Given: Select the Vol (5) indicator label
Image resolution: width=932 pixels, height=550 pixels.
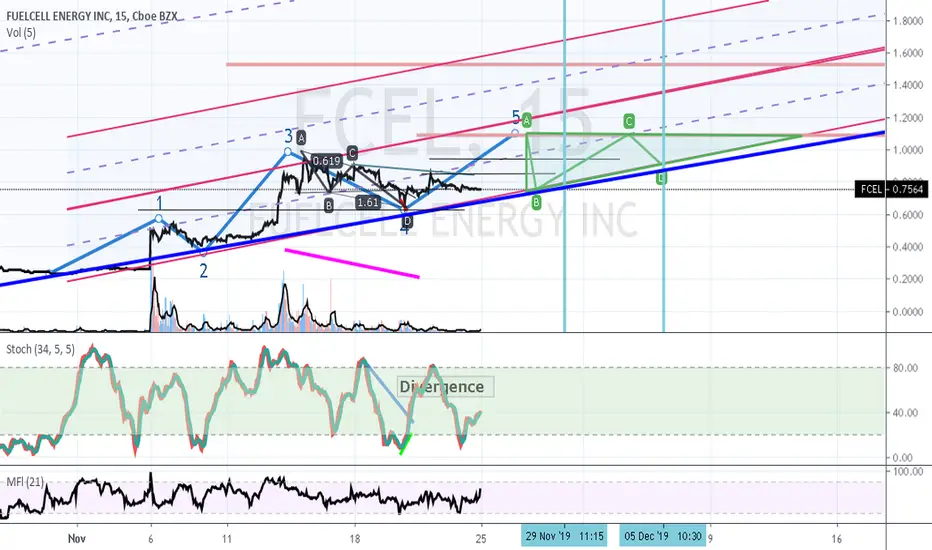Looking at the screenshot, I should [x=21, y=33].
